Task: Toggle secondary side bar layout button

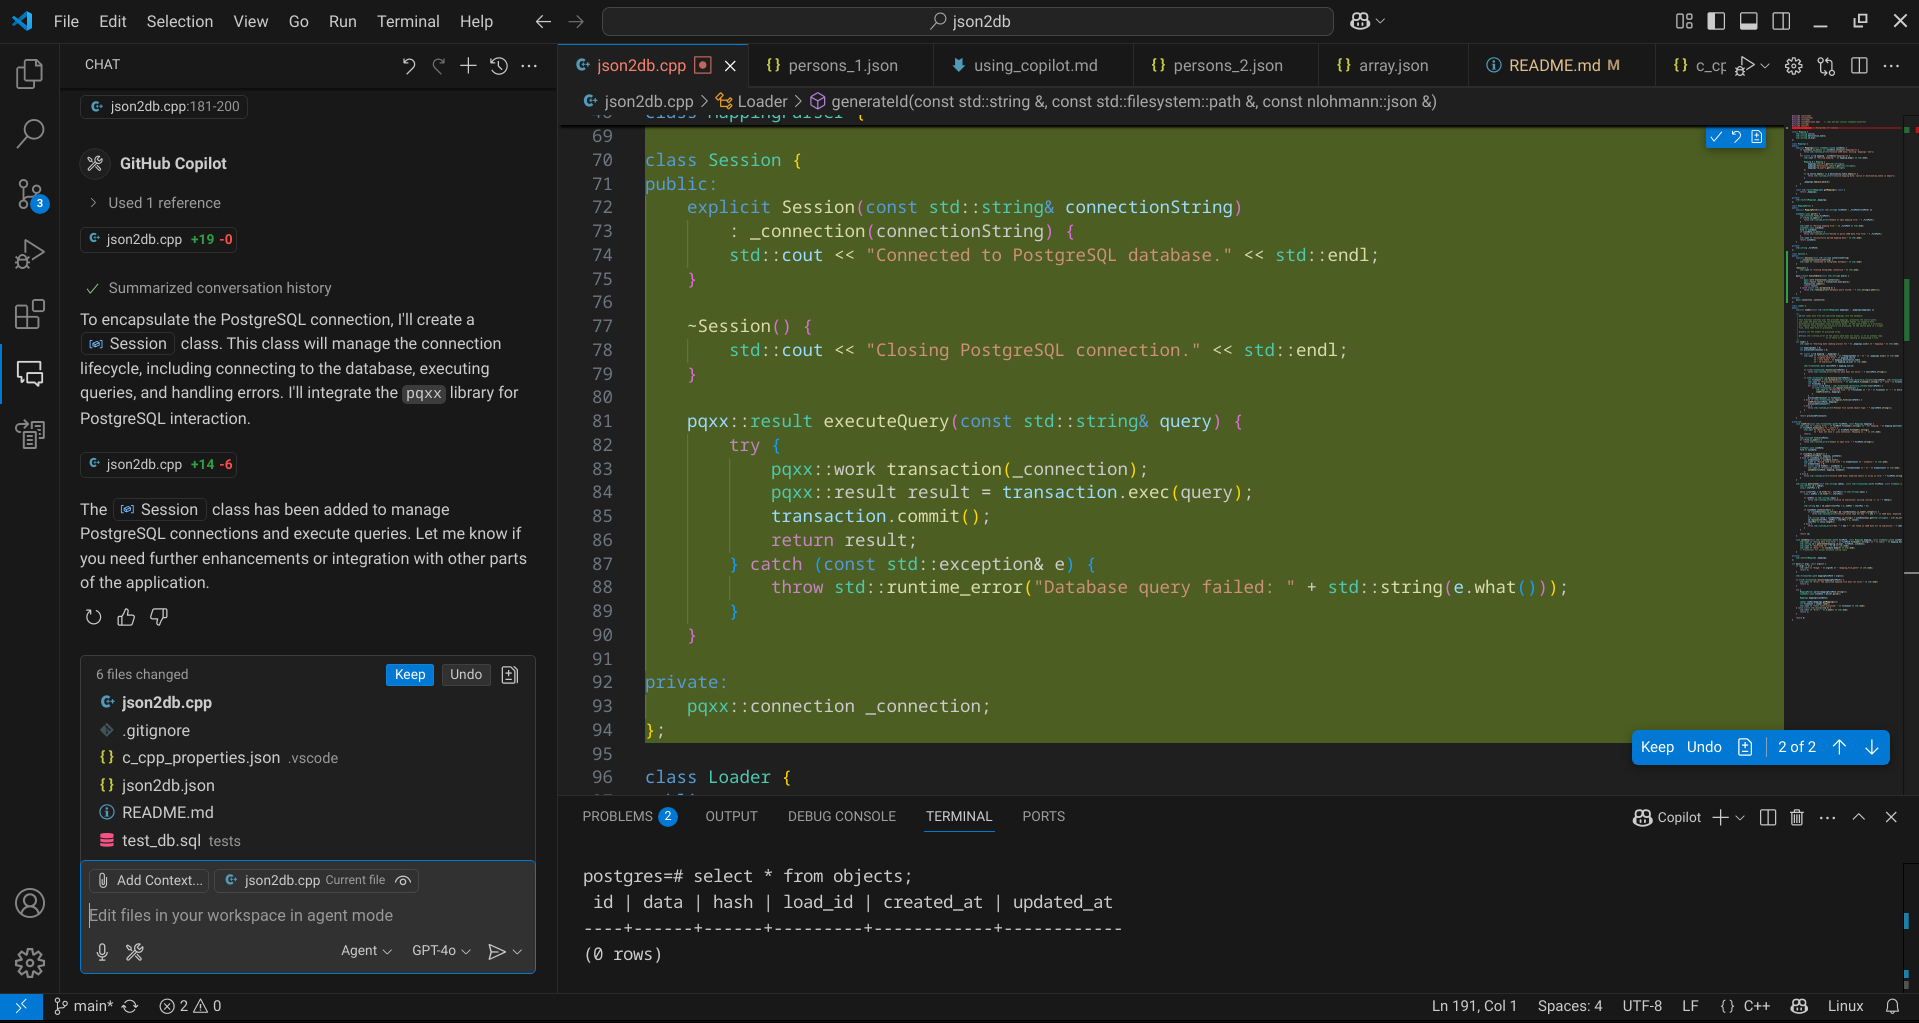Action: [x=1781, y=21]
